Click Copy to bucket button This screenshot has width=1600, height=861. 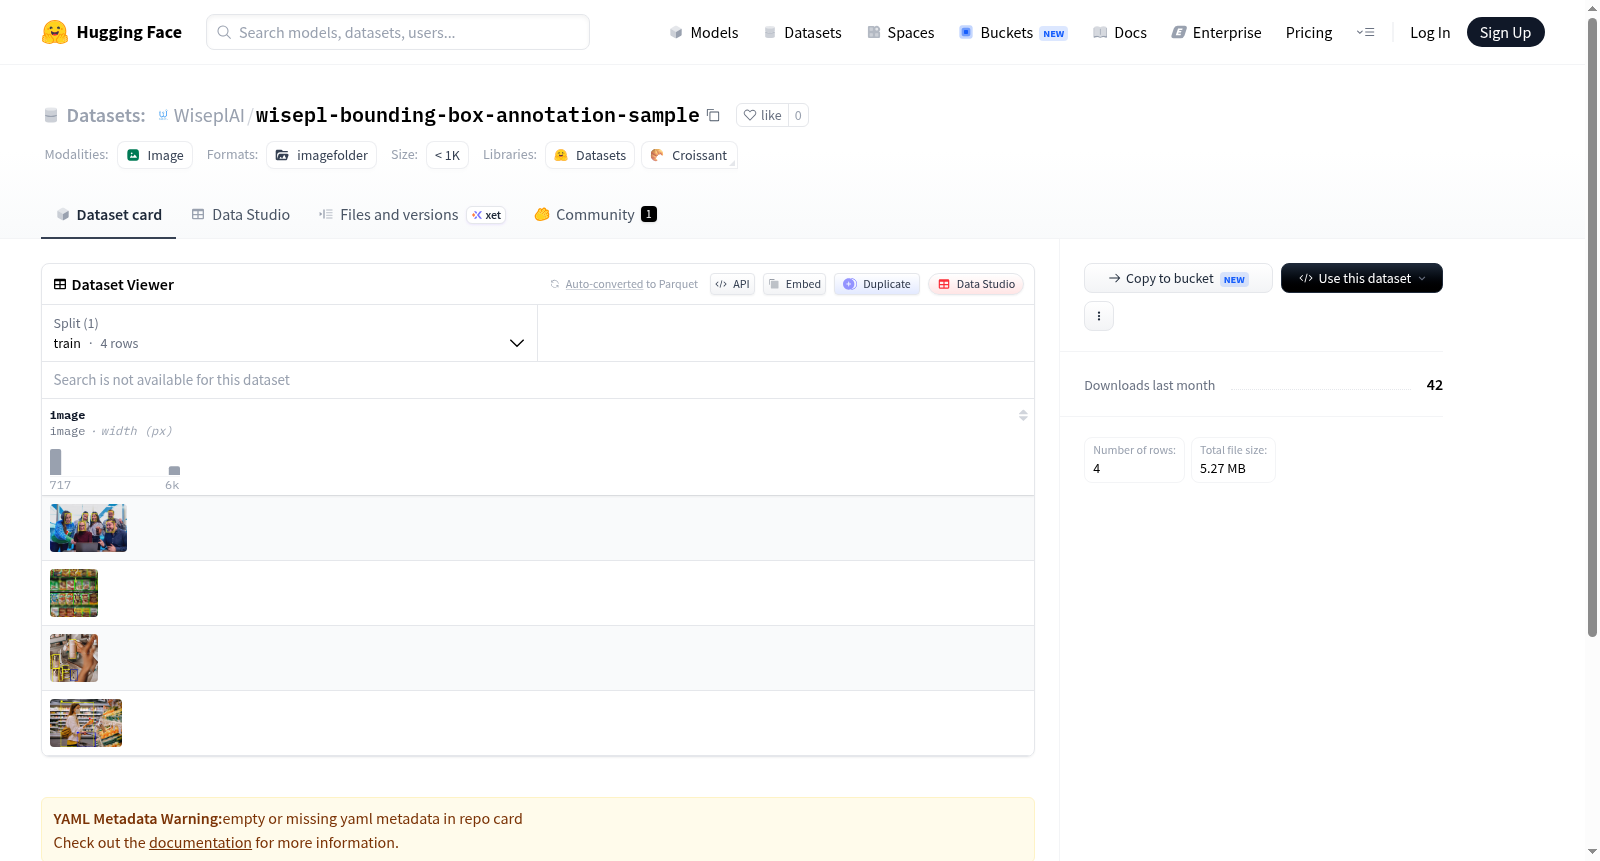tap(1178, 278)
